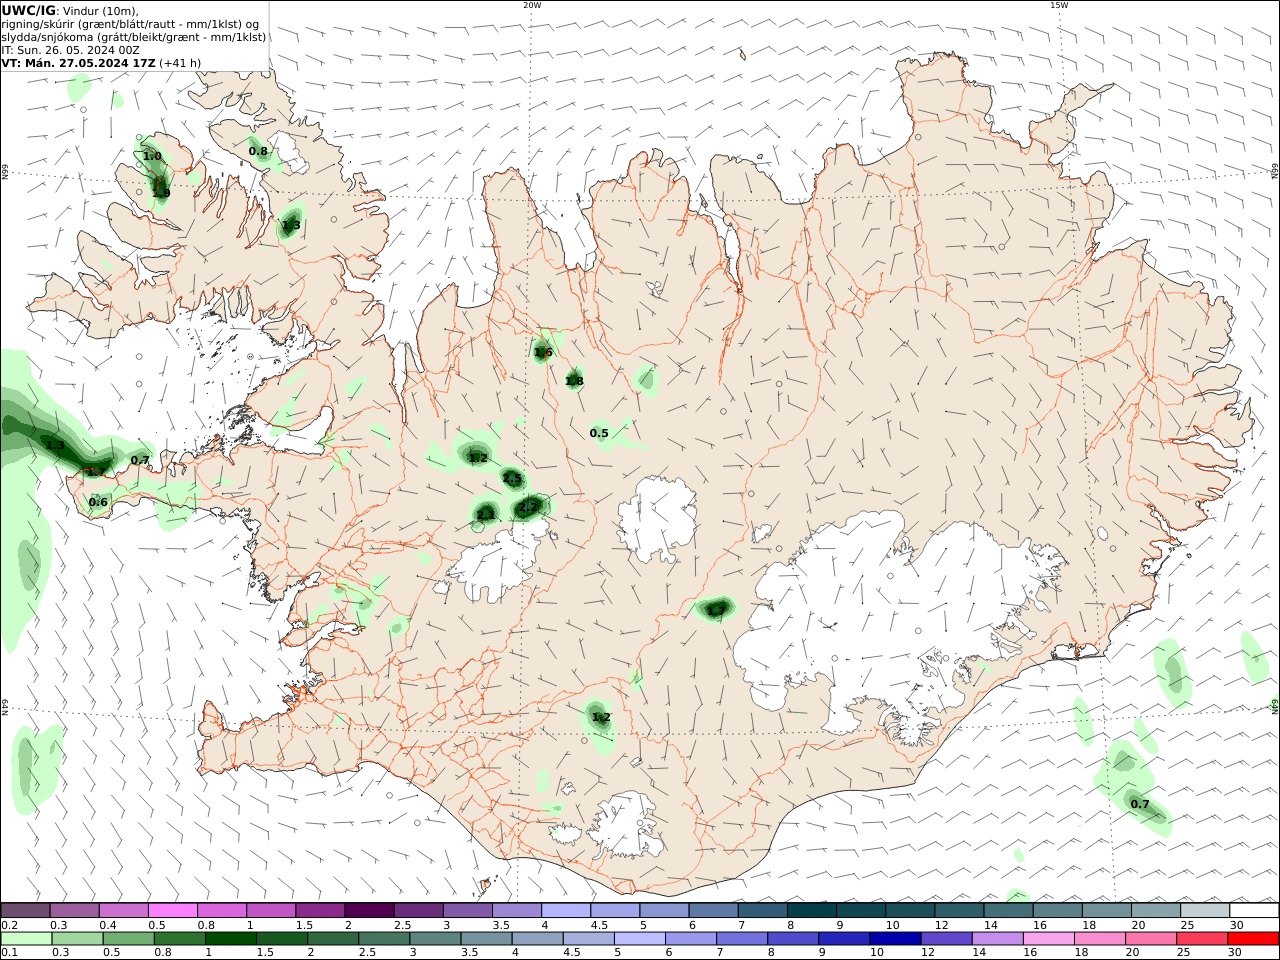
Task: Select the 'slydda/snjókoma' legend description line
Action: point(134,37)
